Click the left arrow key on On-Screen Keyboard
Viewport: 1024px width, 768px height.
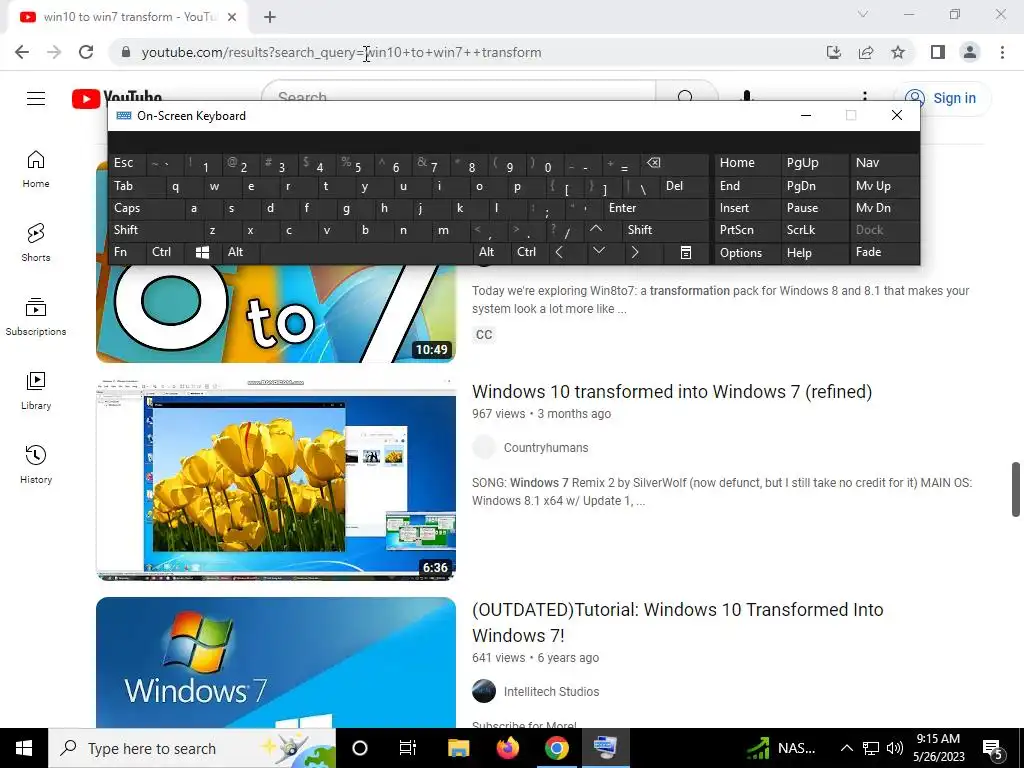[559, 252]
